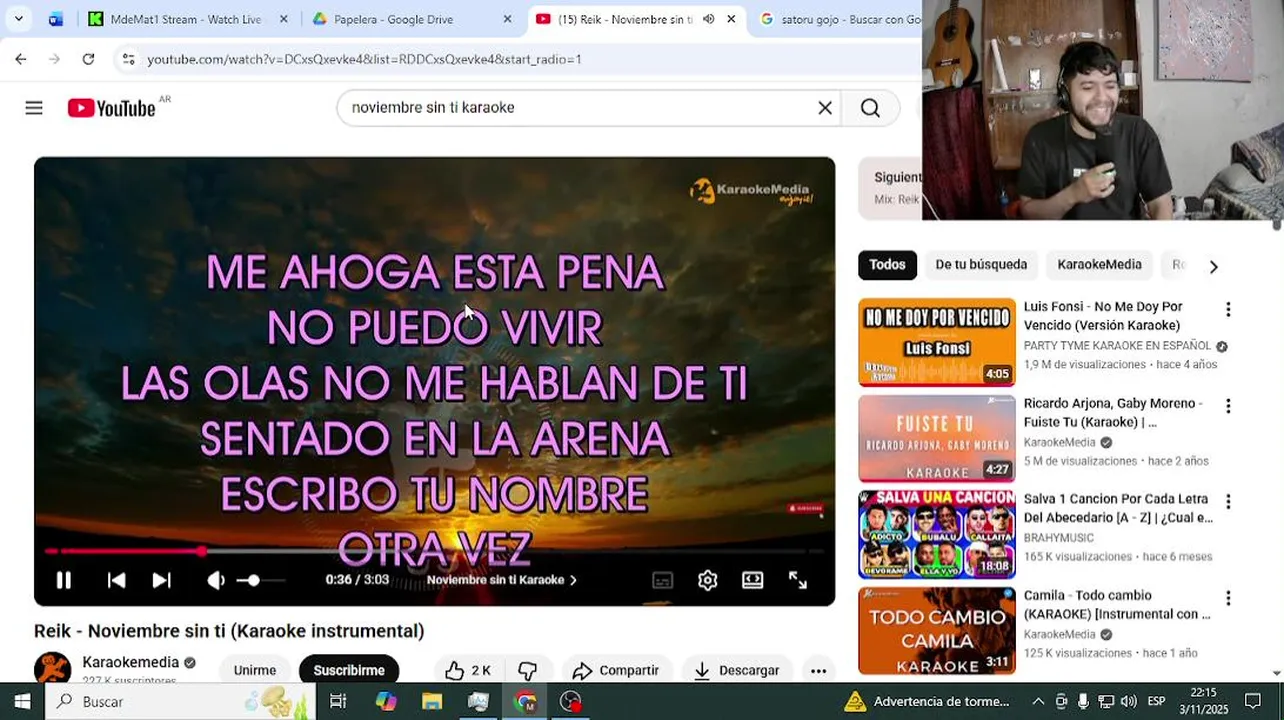Pause the karaoke video
Viewport: 1284px width, 720px height.
[x=63, y=580]
